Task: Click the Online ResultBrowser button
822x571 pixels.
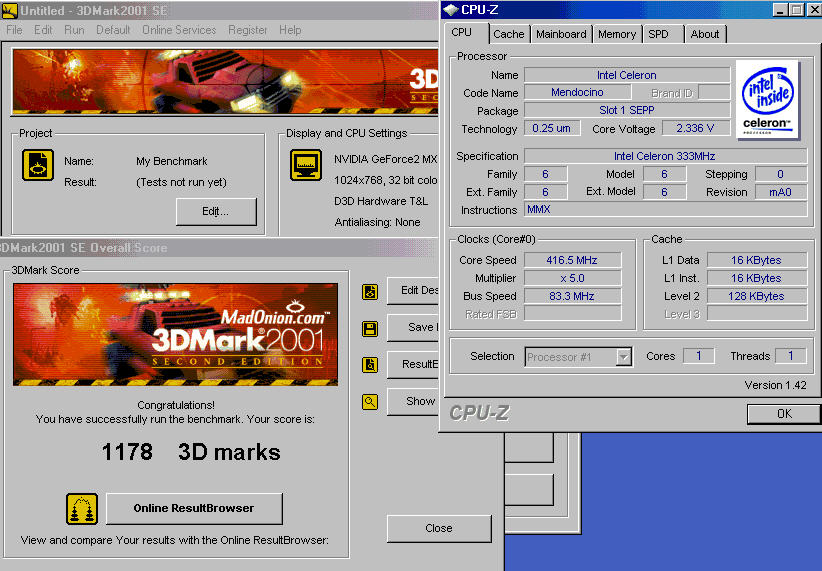Action: pos(194,508)
